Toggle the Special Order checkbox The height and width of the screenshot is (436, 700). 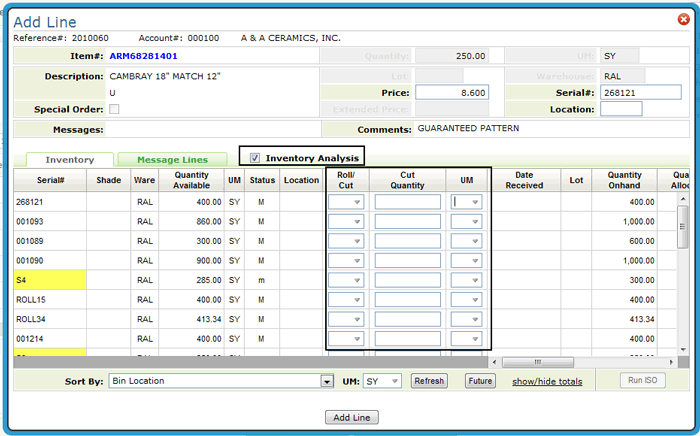click(x=114, y=109)
